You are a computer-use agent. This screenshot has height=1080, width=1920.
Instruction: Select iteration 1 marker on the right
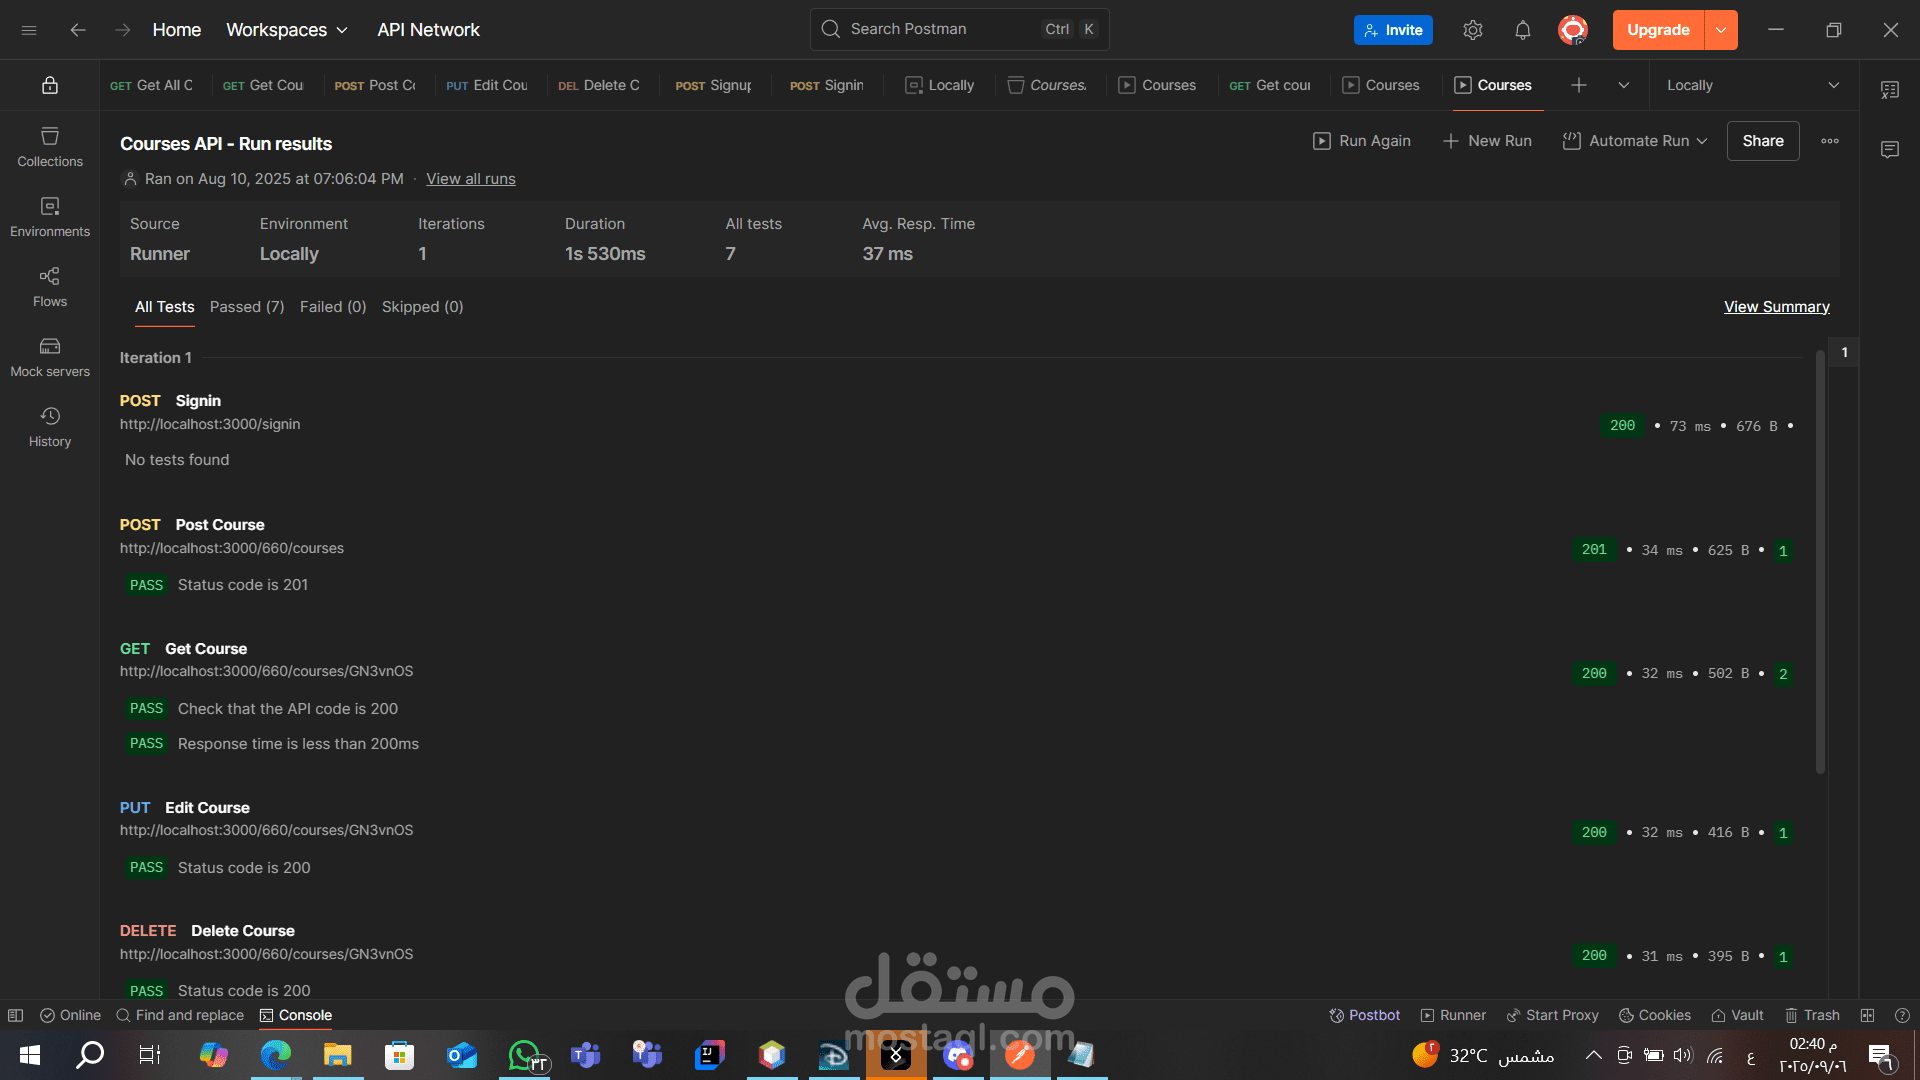click(1844, 352)
